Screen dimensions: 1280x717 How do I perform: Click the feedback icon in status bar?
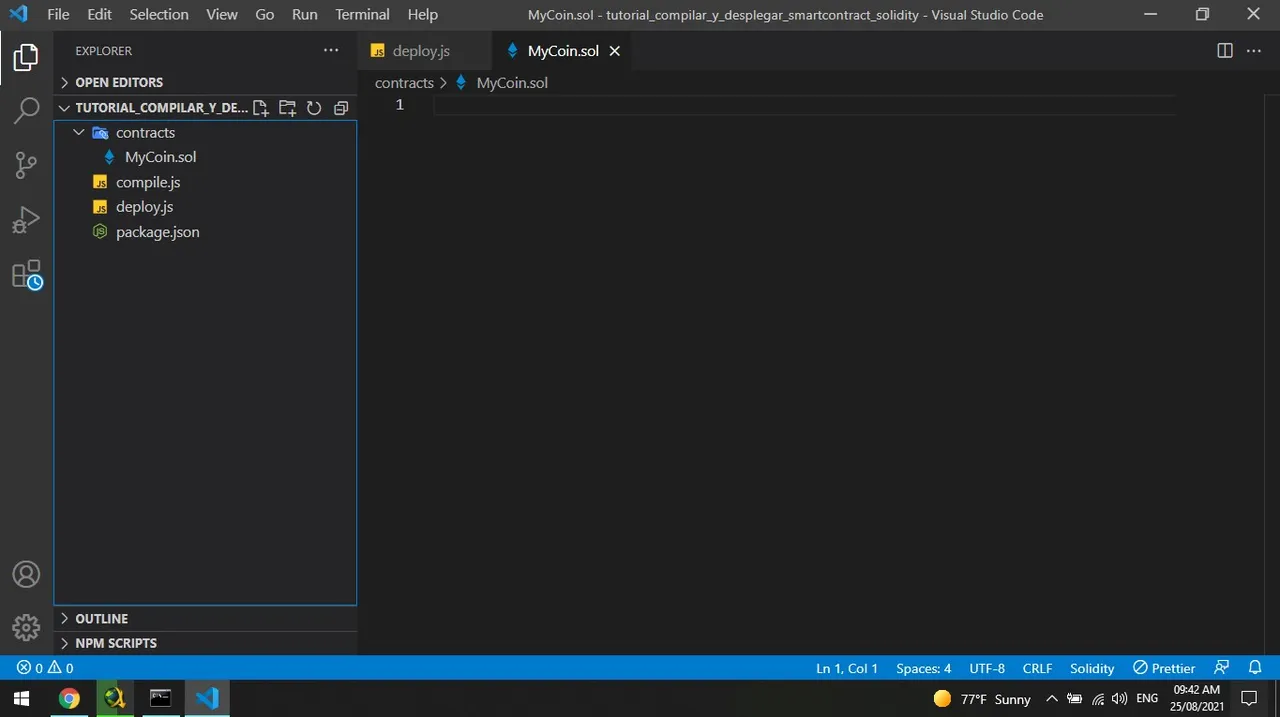(1222, 668)
